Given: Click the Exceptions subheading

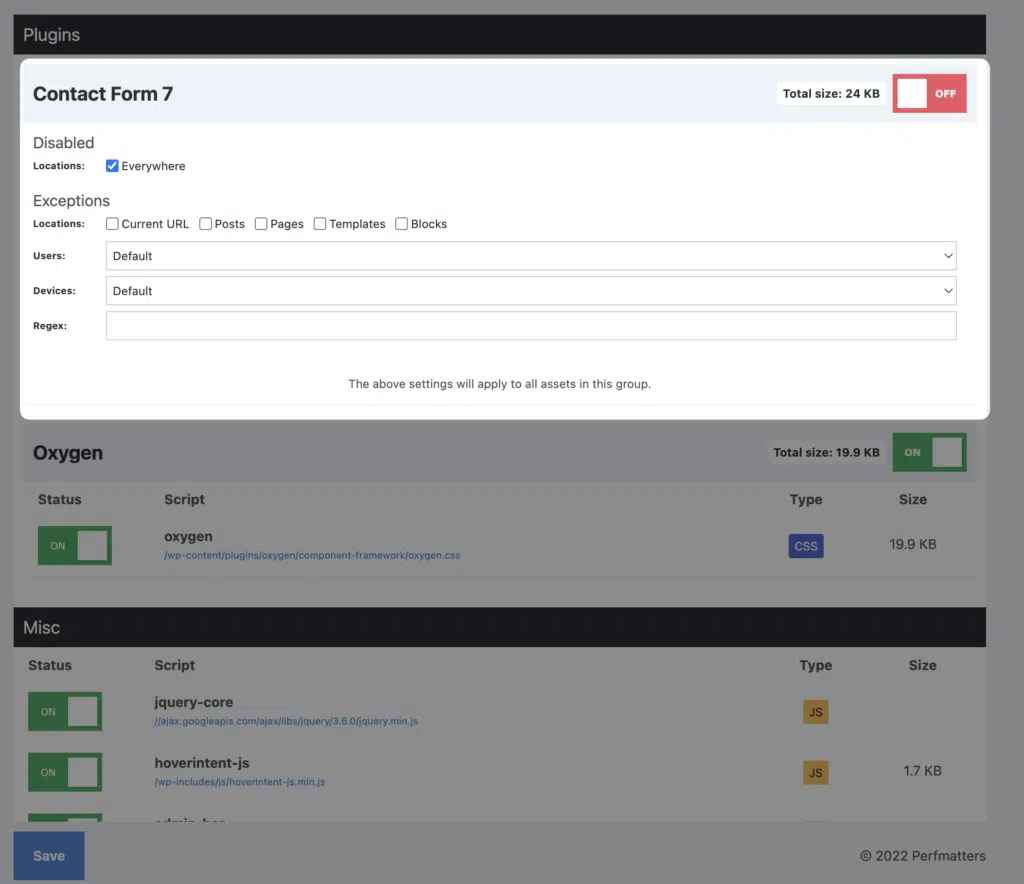Looking at the screenshot, I should point(71,200).
